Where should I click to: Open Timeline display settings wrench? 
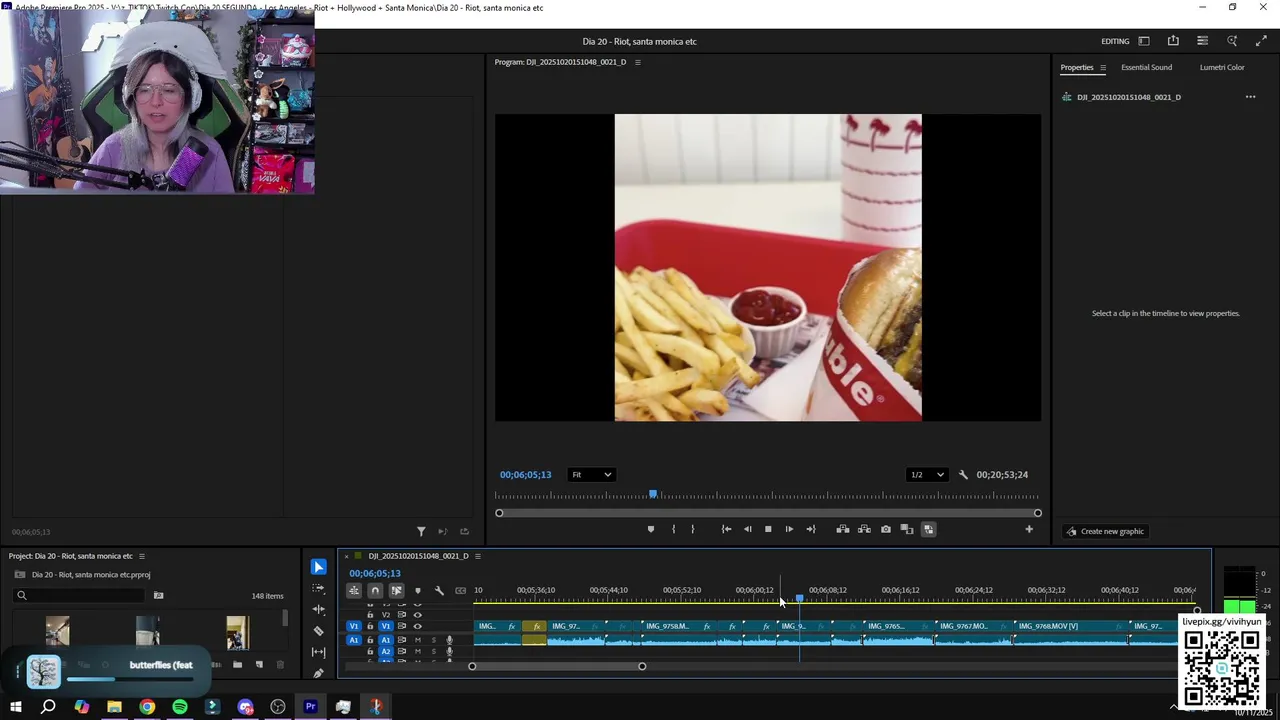[439, 590]
